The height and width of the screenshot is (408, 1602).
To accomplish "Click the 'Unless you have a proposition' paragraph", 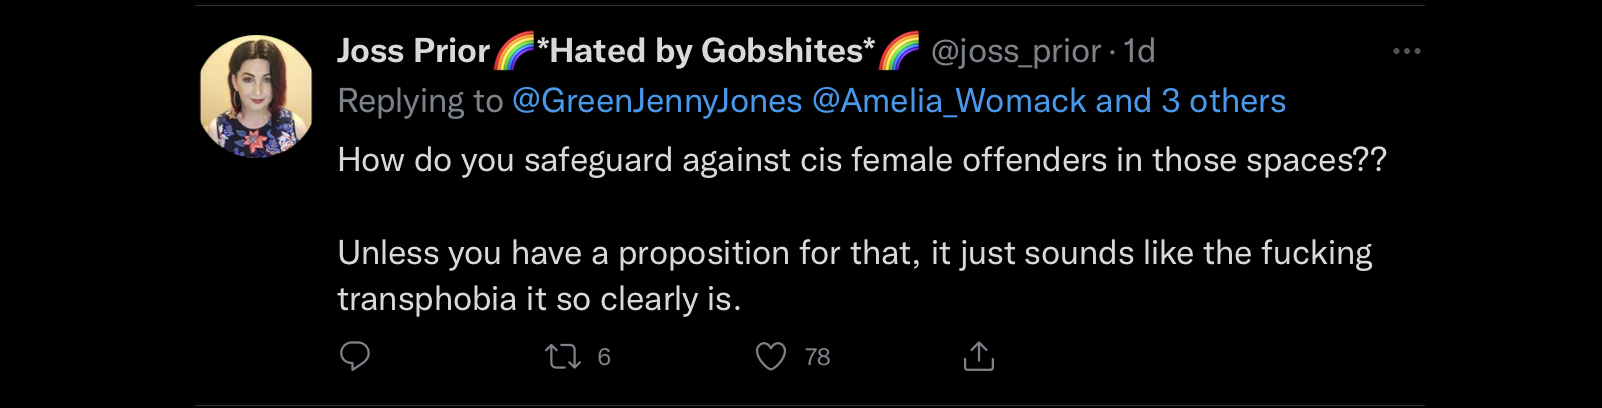I will 855,276.
